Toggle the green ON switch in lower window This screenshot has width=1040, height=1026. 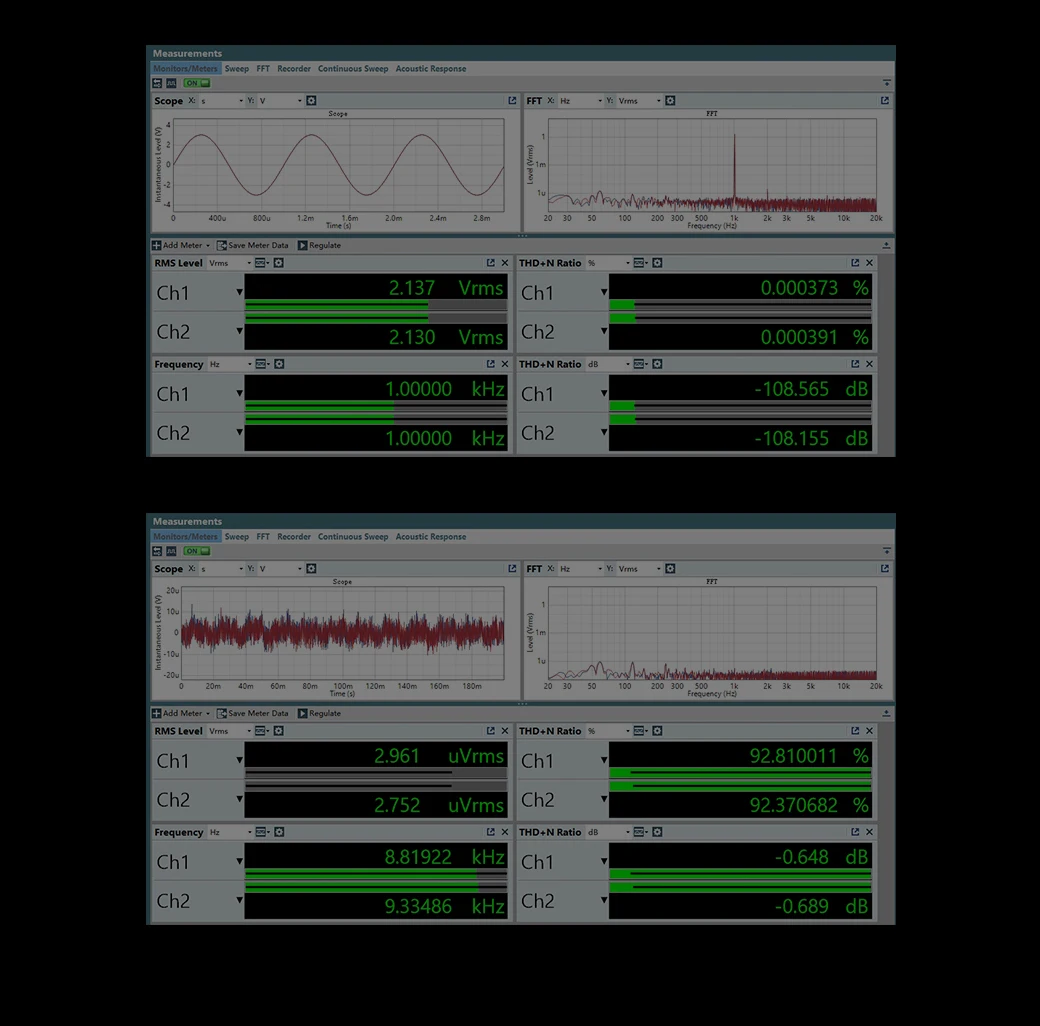pyautogui.click(x=197, y=551)
